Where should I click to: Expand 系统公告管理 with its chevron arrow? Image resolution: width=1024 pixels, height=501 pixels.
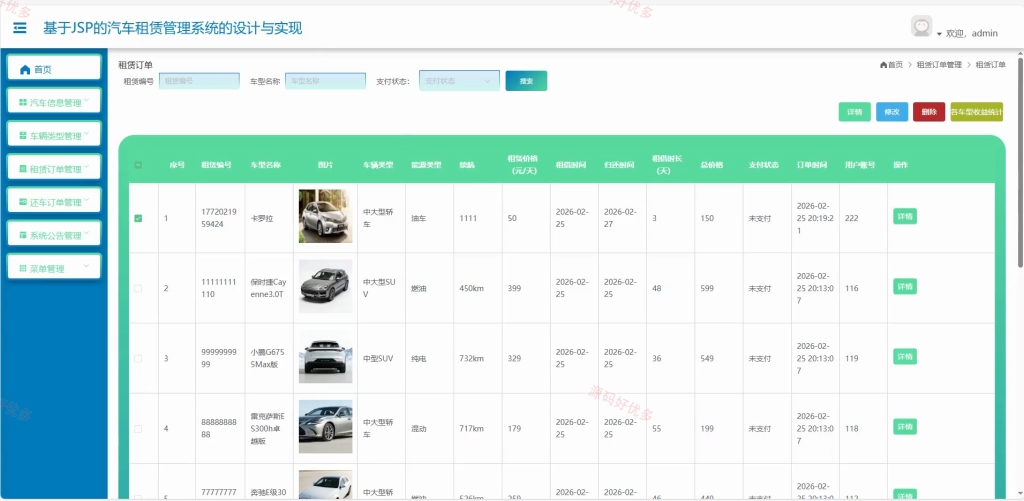(86, 233)
